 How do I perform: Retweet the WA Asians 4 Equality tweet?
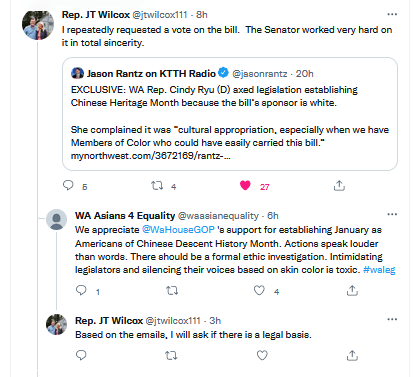[172, 291]
